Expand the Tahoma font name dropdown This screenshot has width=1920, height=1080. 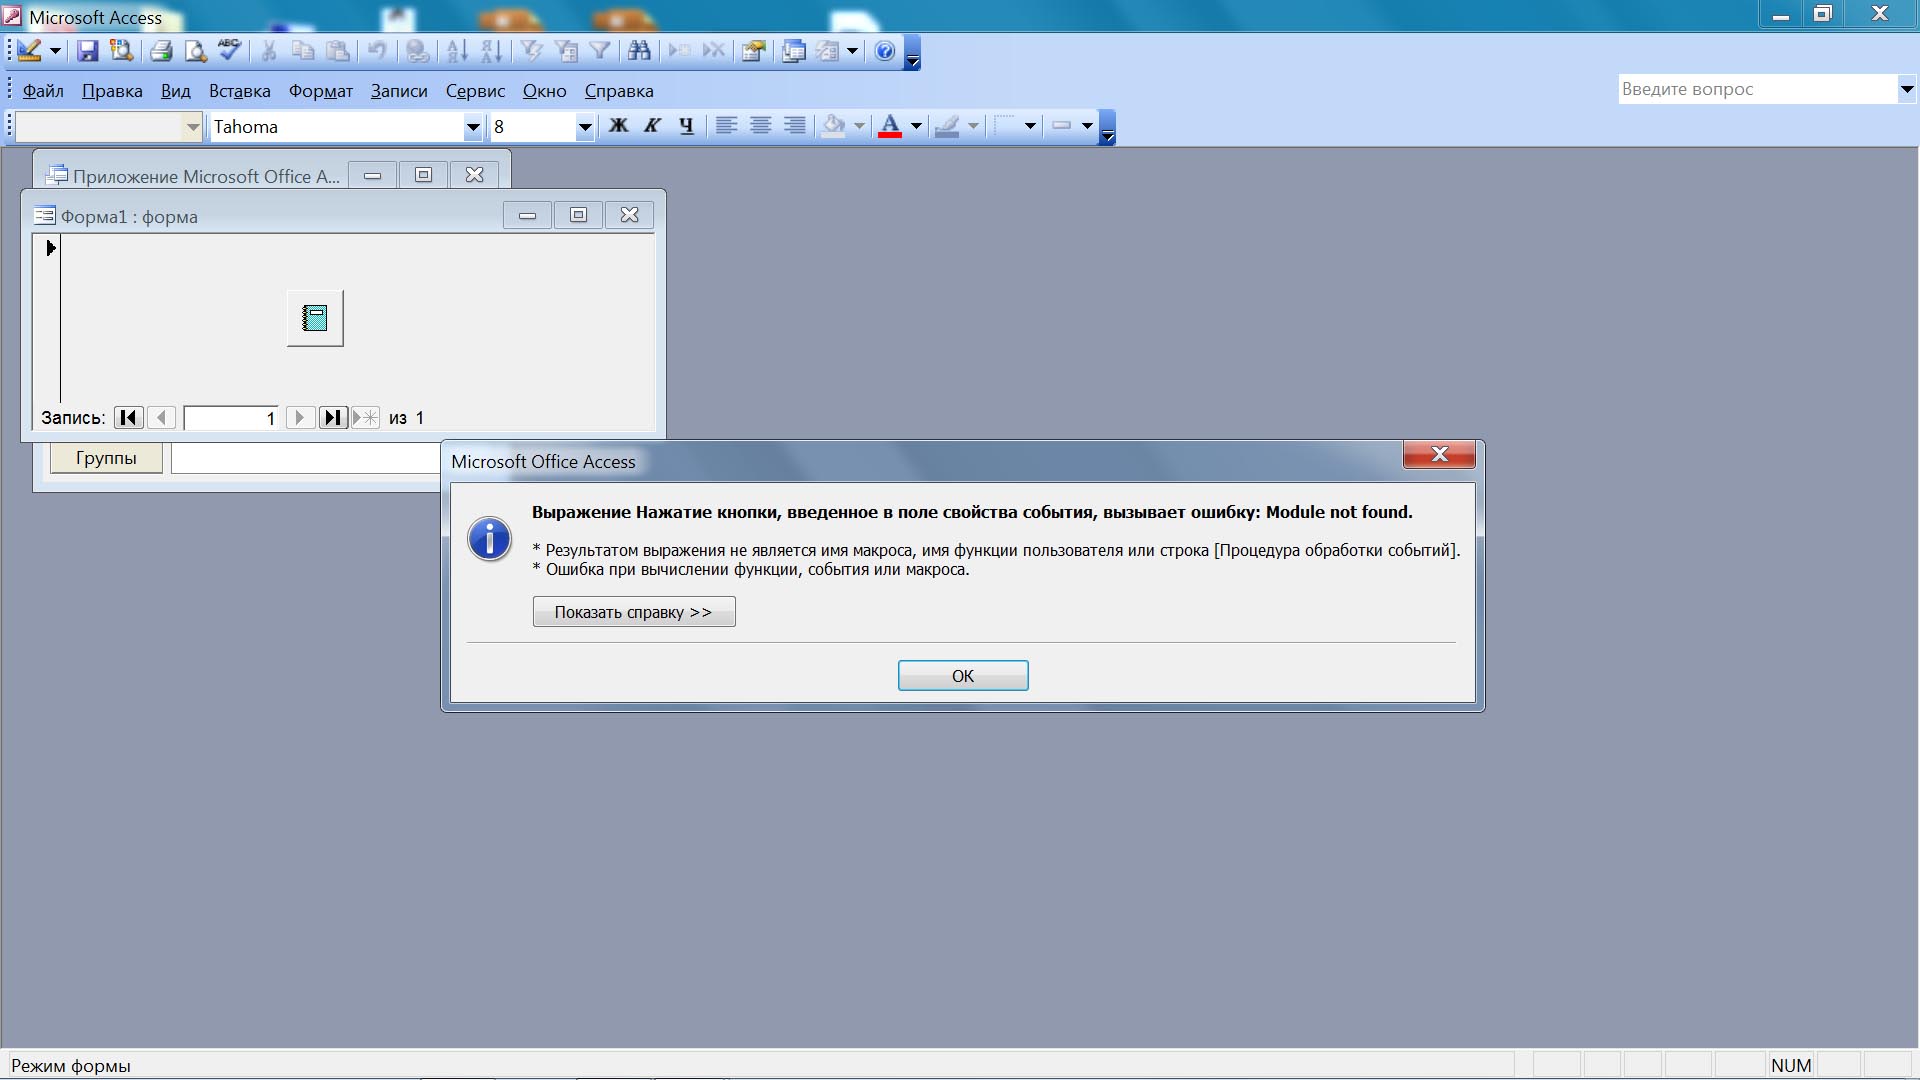(473, 127)
